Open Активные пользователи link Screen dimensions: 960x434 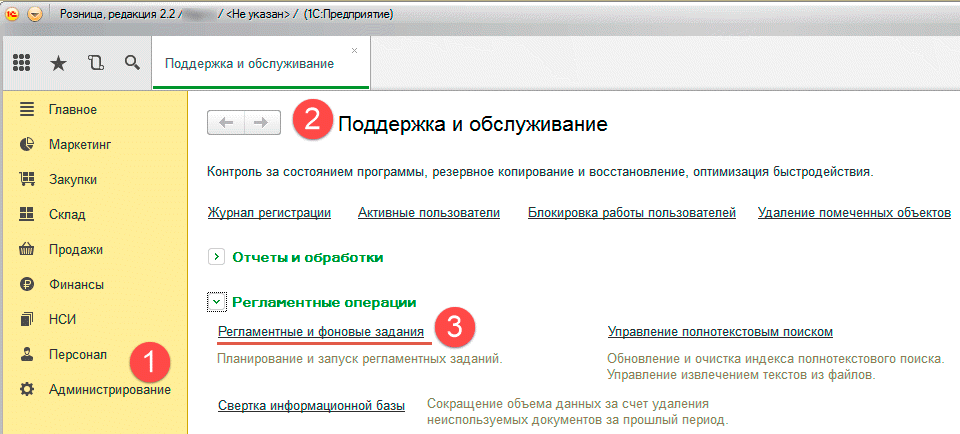429,213
